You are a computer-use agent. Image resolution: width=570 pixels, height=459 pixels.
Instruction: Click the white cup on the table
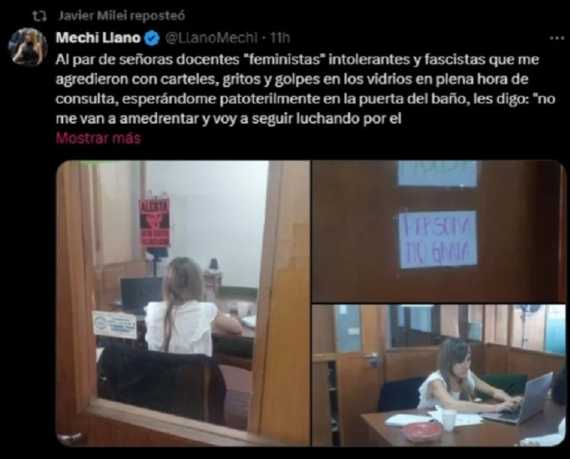(449, 420)
